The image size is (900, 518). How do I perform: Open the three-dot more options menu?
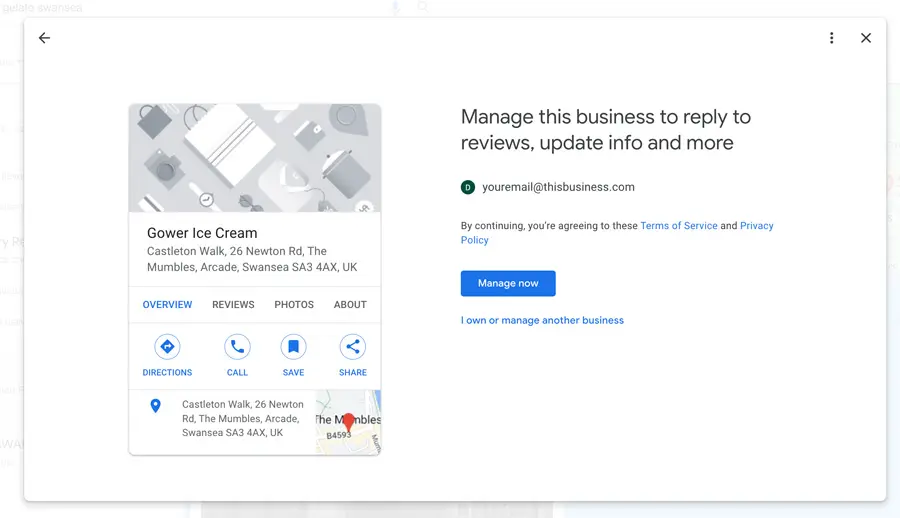point(831,38)
